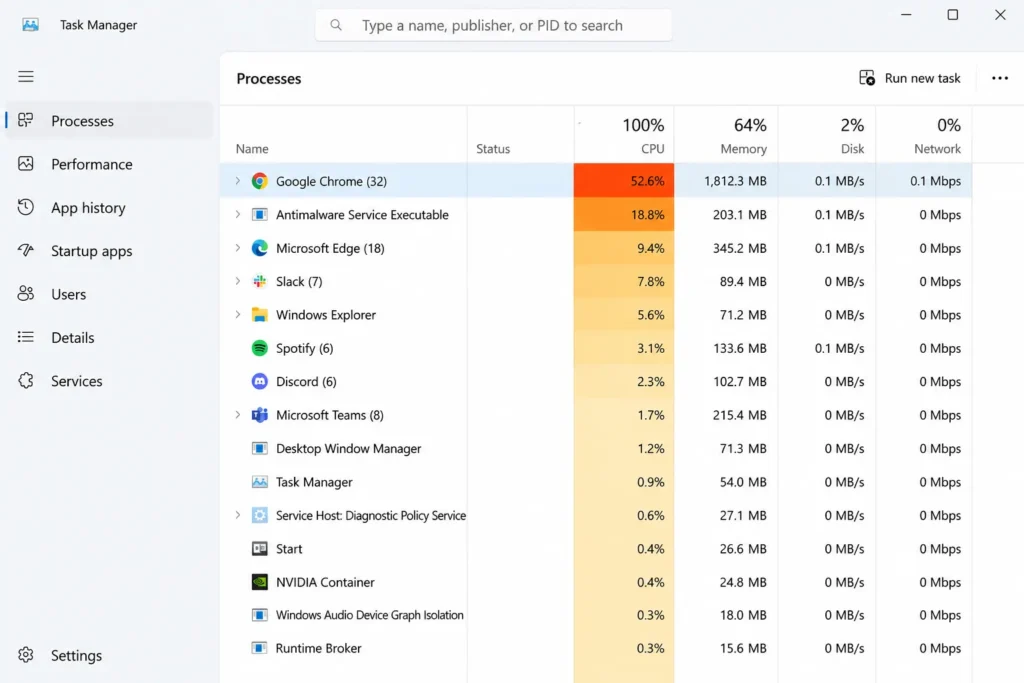The width and height of the screenshot is (1024, 683).
Task: Click the NVIDIA Container icon
Action: pyautogui.click(x=259, y=582)
